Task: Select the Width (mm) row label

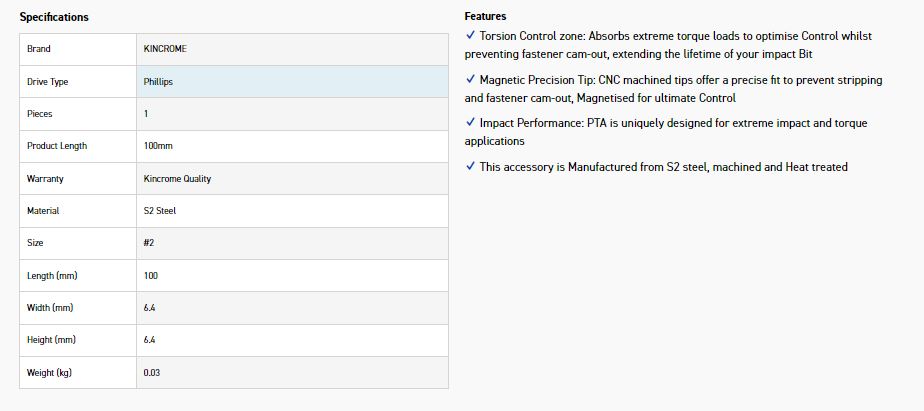Action: pyautogui.click(x=50, y=307)
